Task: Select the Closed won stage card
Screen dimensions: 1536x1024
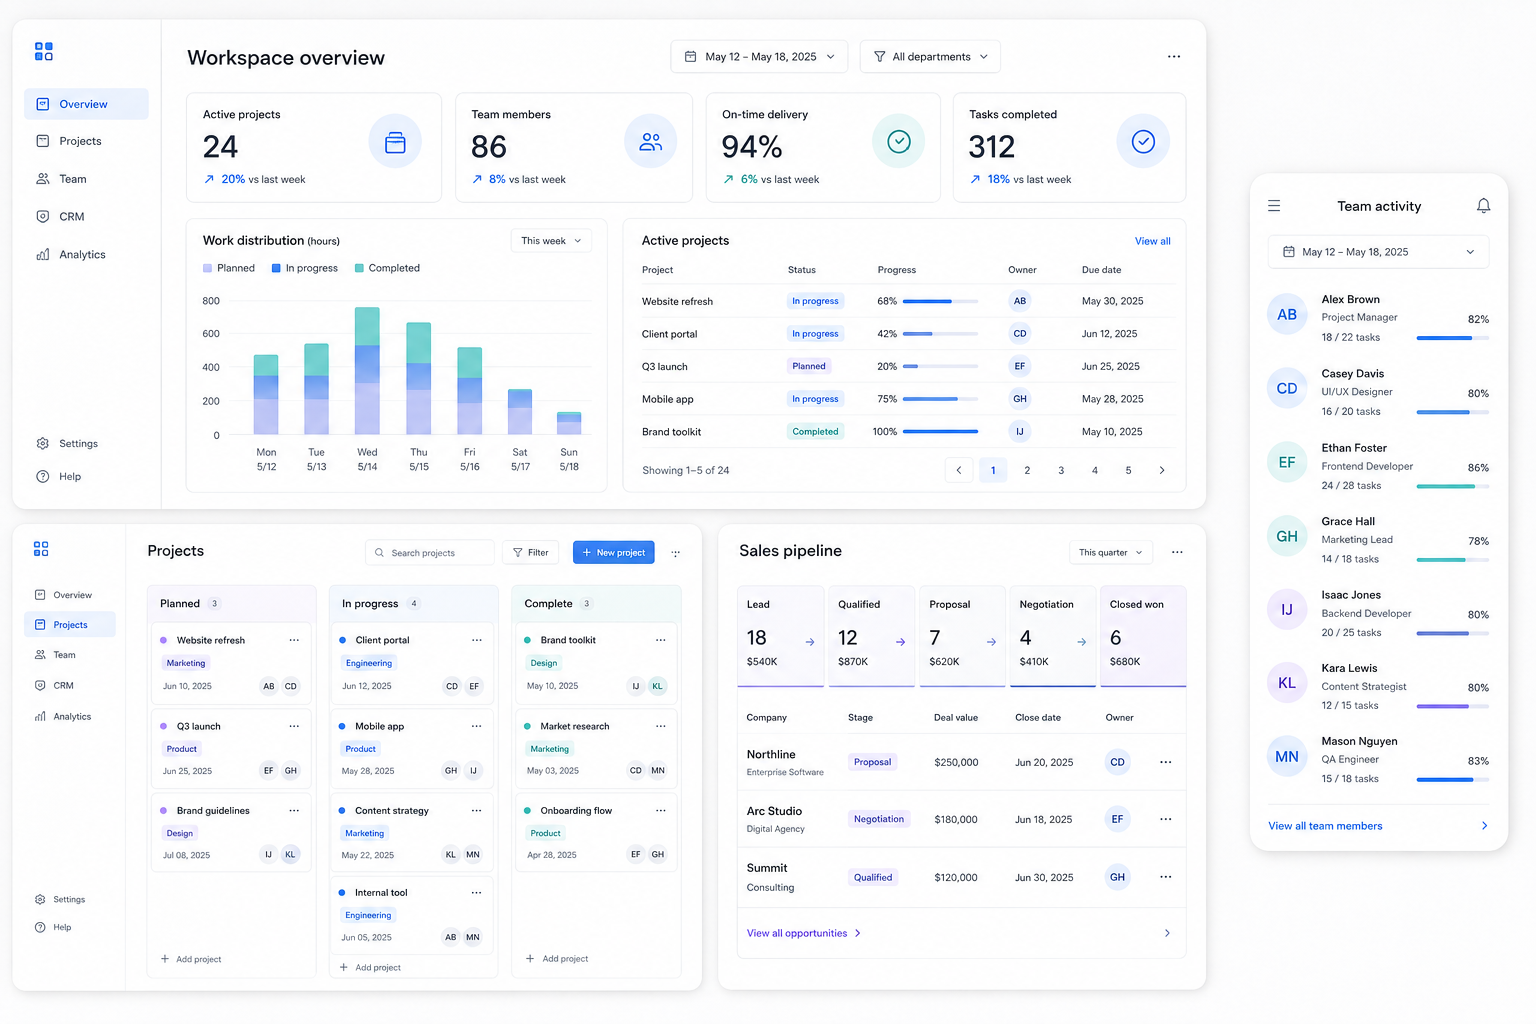Action: coord(1143,636)
